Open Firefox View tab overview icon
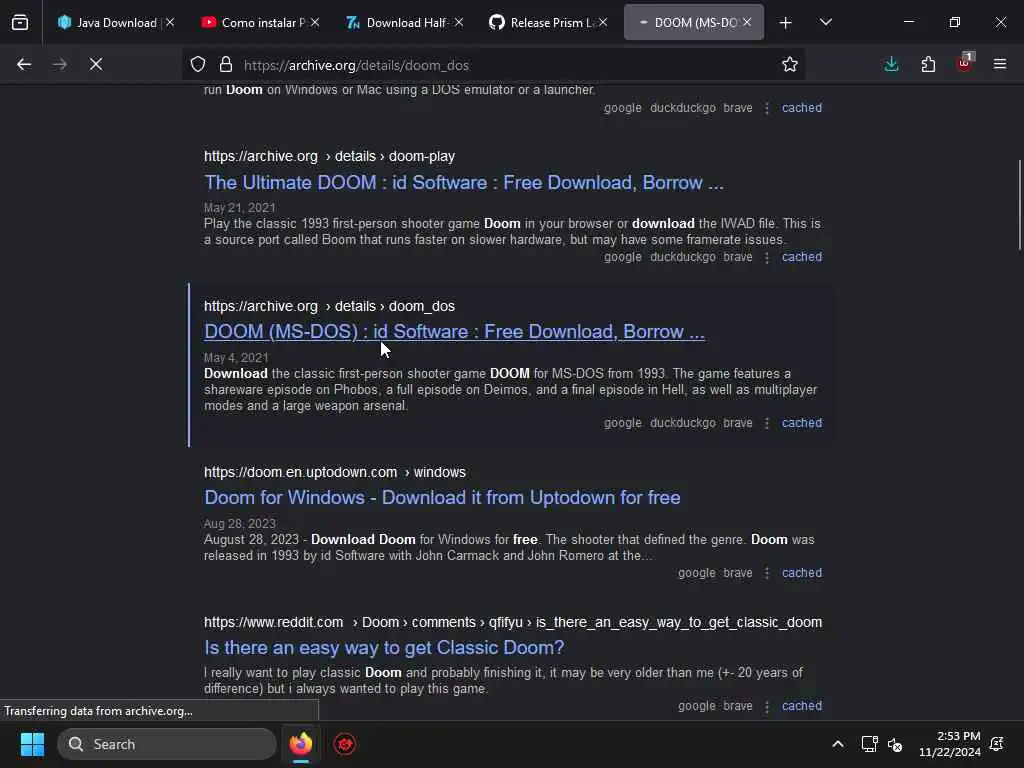Viewport: 1024px width, 768px height. click(x=20, y=22)
